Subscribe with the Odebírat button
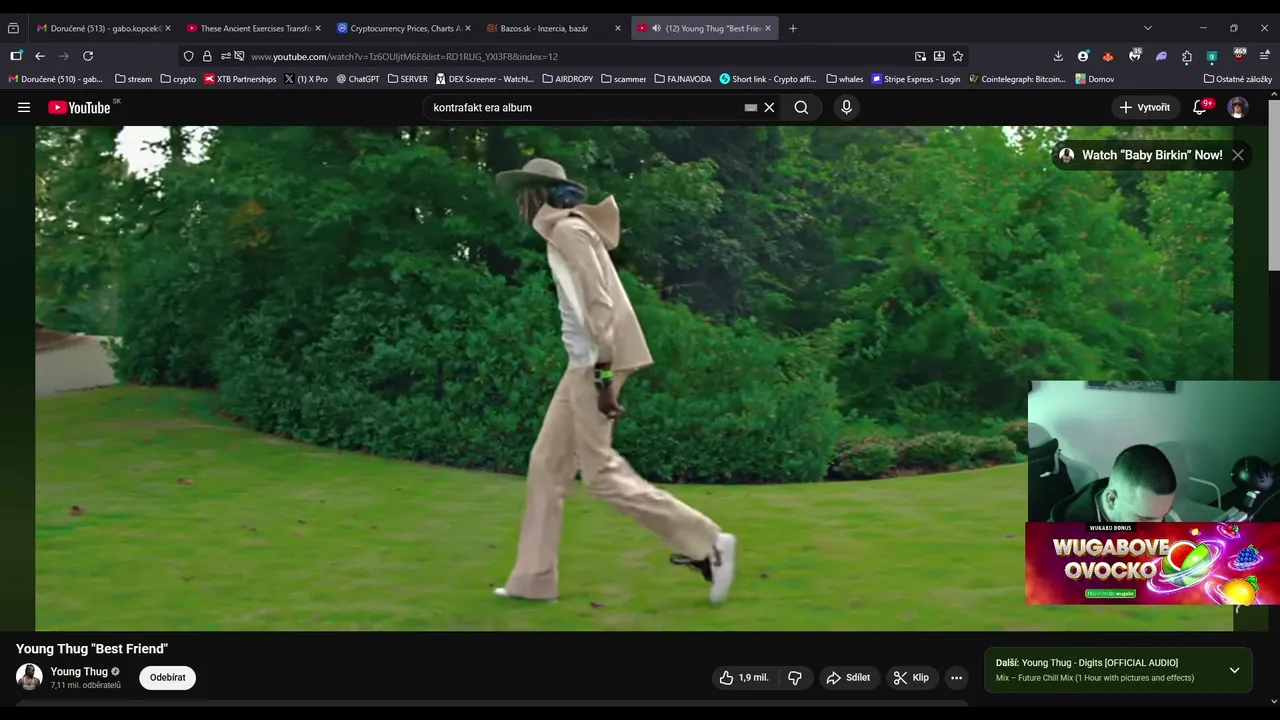 [x=168, y=677]
